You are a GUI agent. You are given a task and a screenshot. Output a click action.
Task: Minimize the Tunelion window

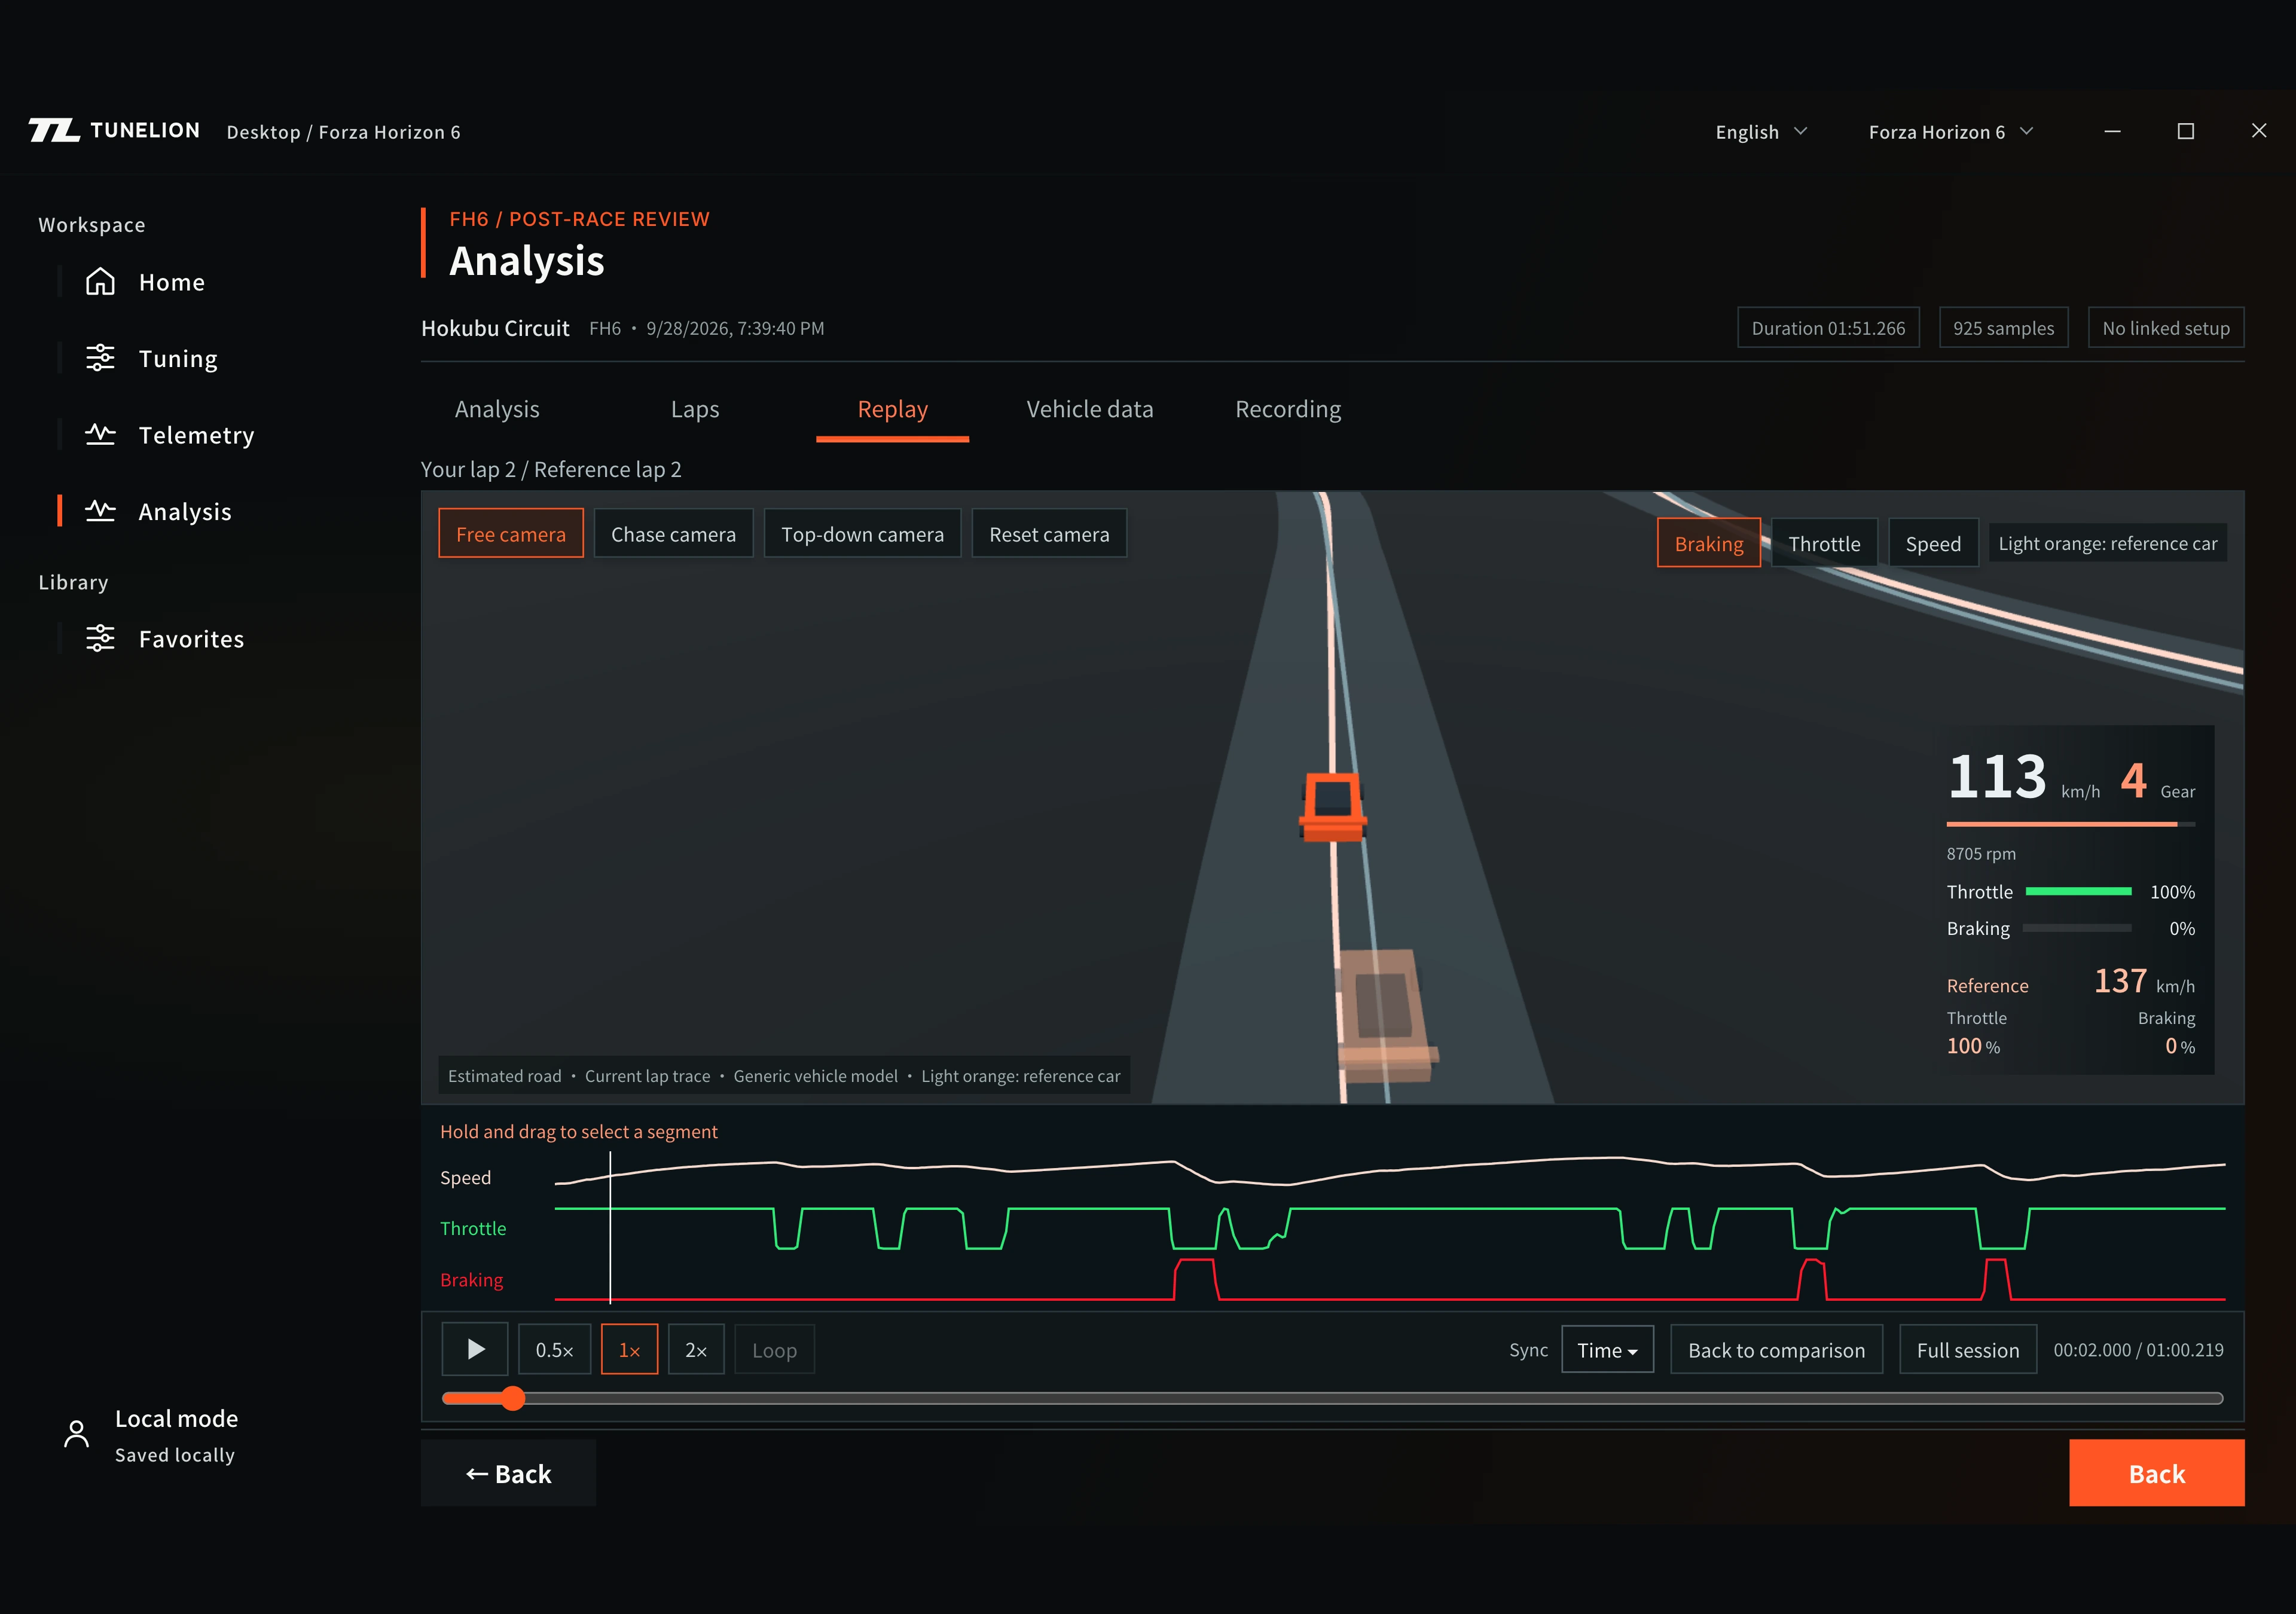[2113, 131]
